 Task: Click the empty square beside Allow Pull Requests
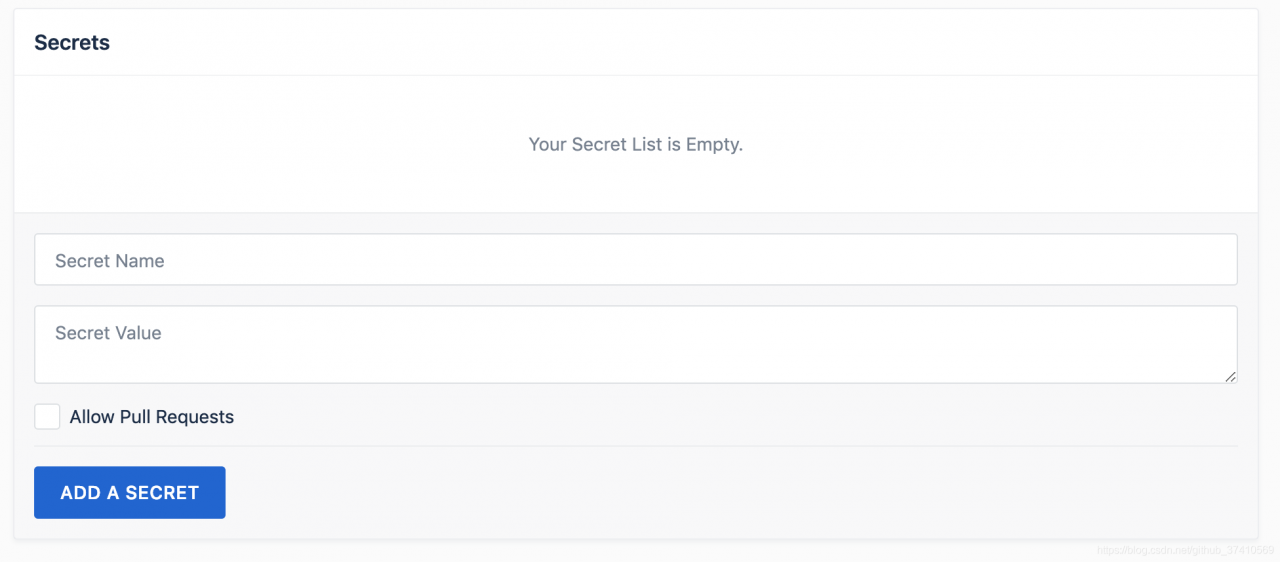coord(47,417)
